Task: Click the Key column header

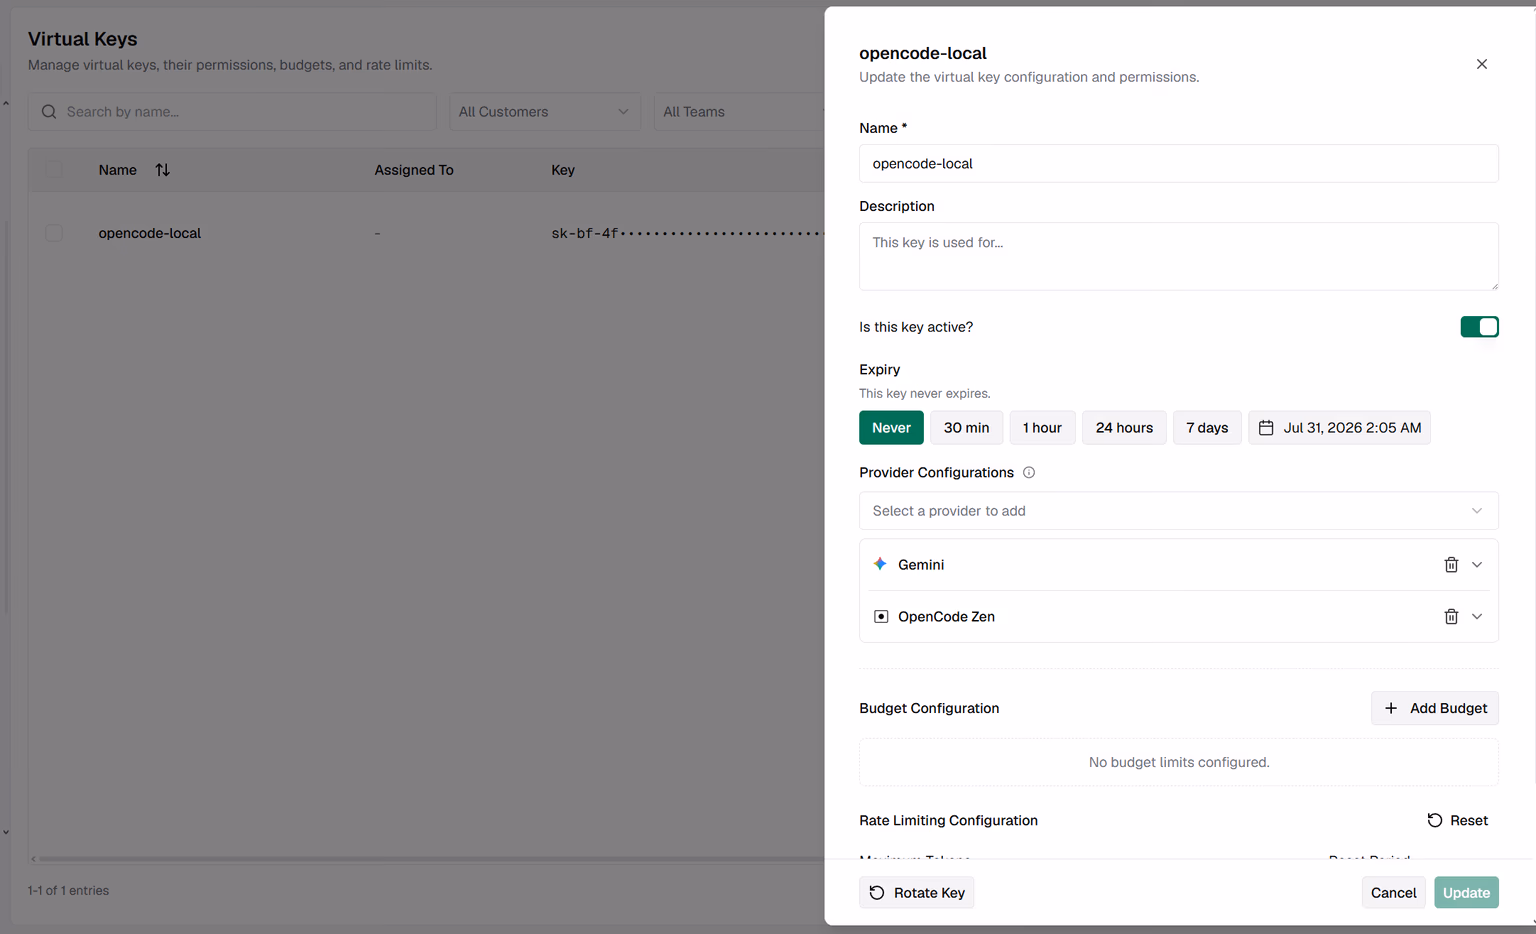Action: (x=563, y=170)
